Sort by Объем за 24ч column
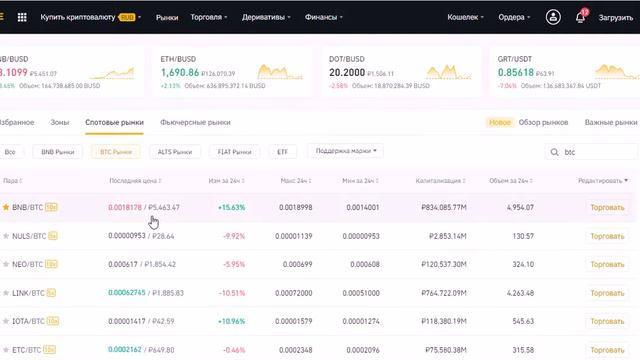This screenshot has width=640, height=360. (511, 180)
